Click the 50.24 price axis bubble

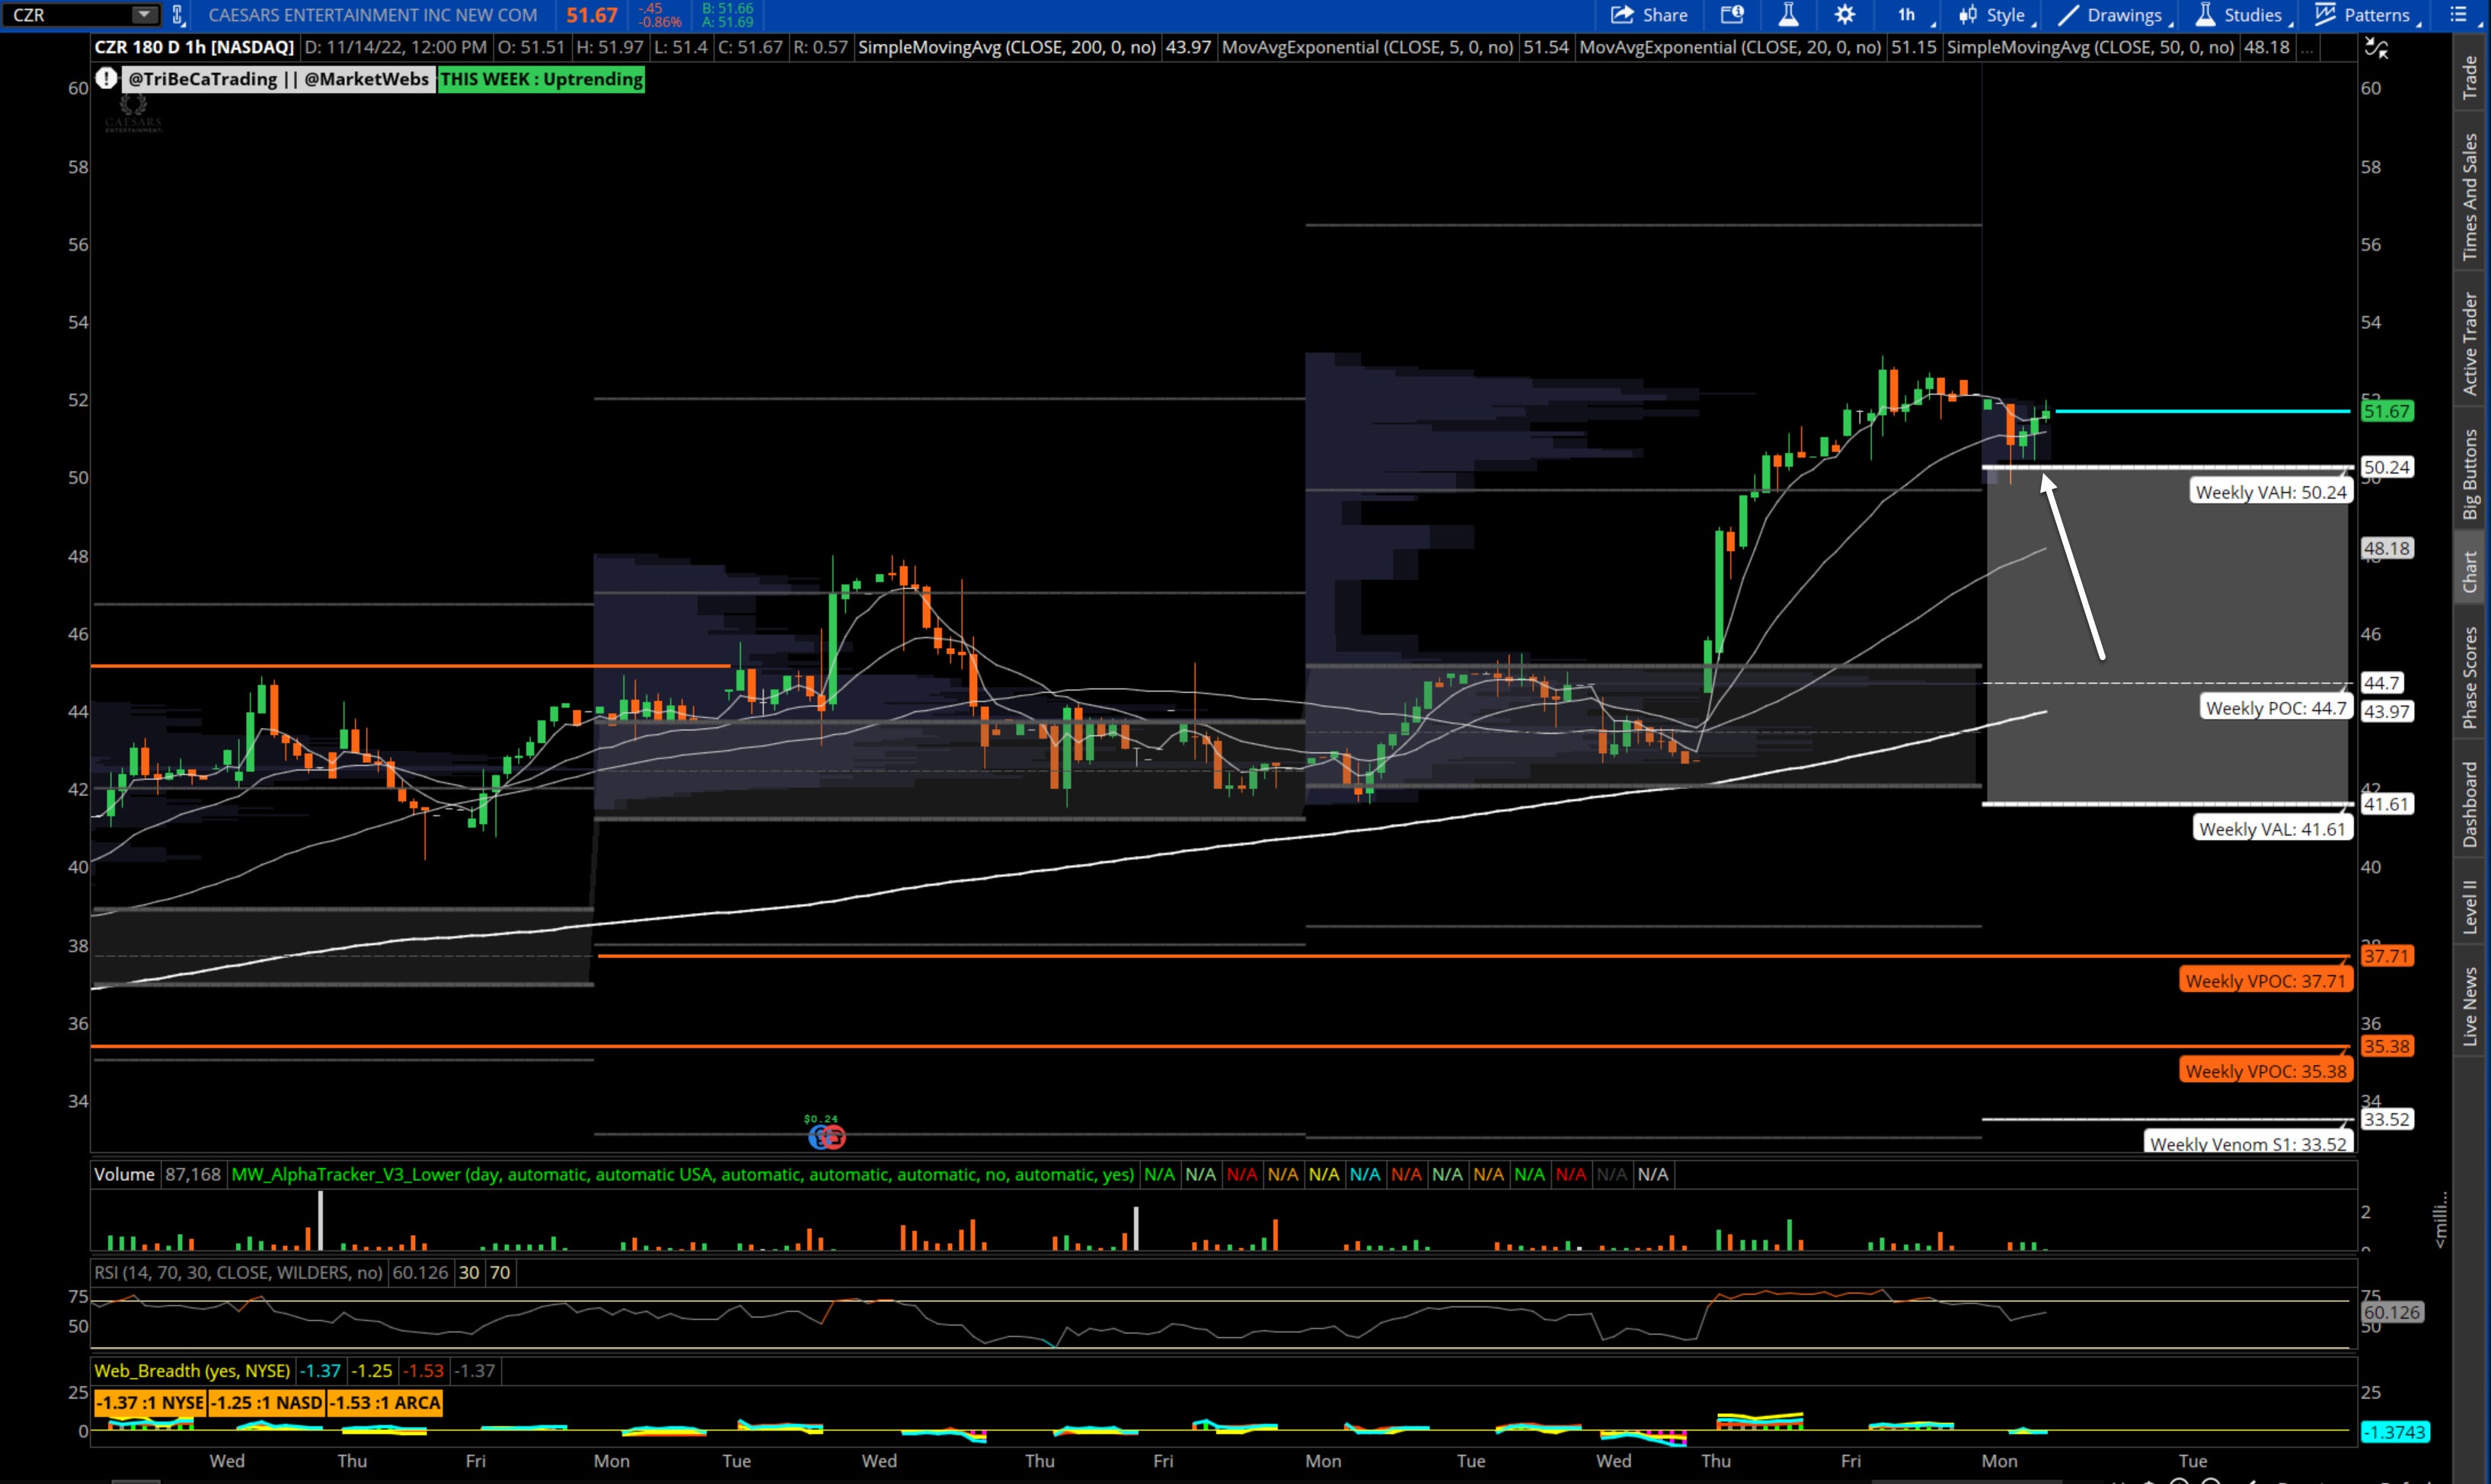pos(2386,467)
